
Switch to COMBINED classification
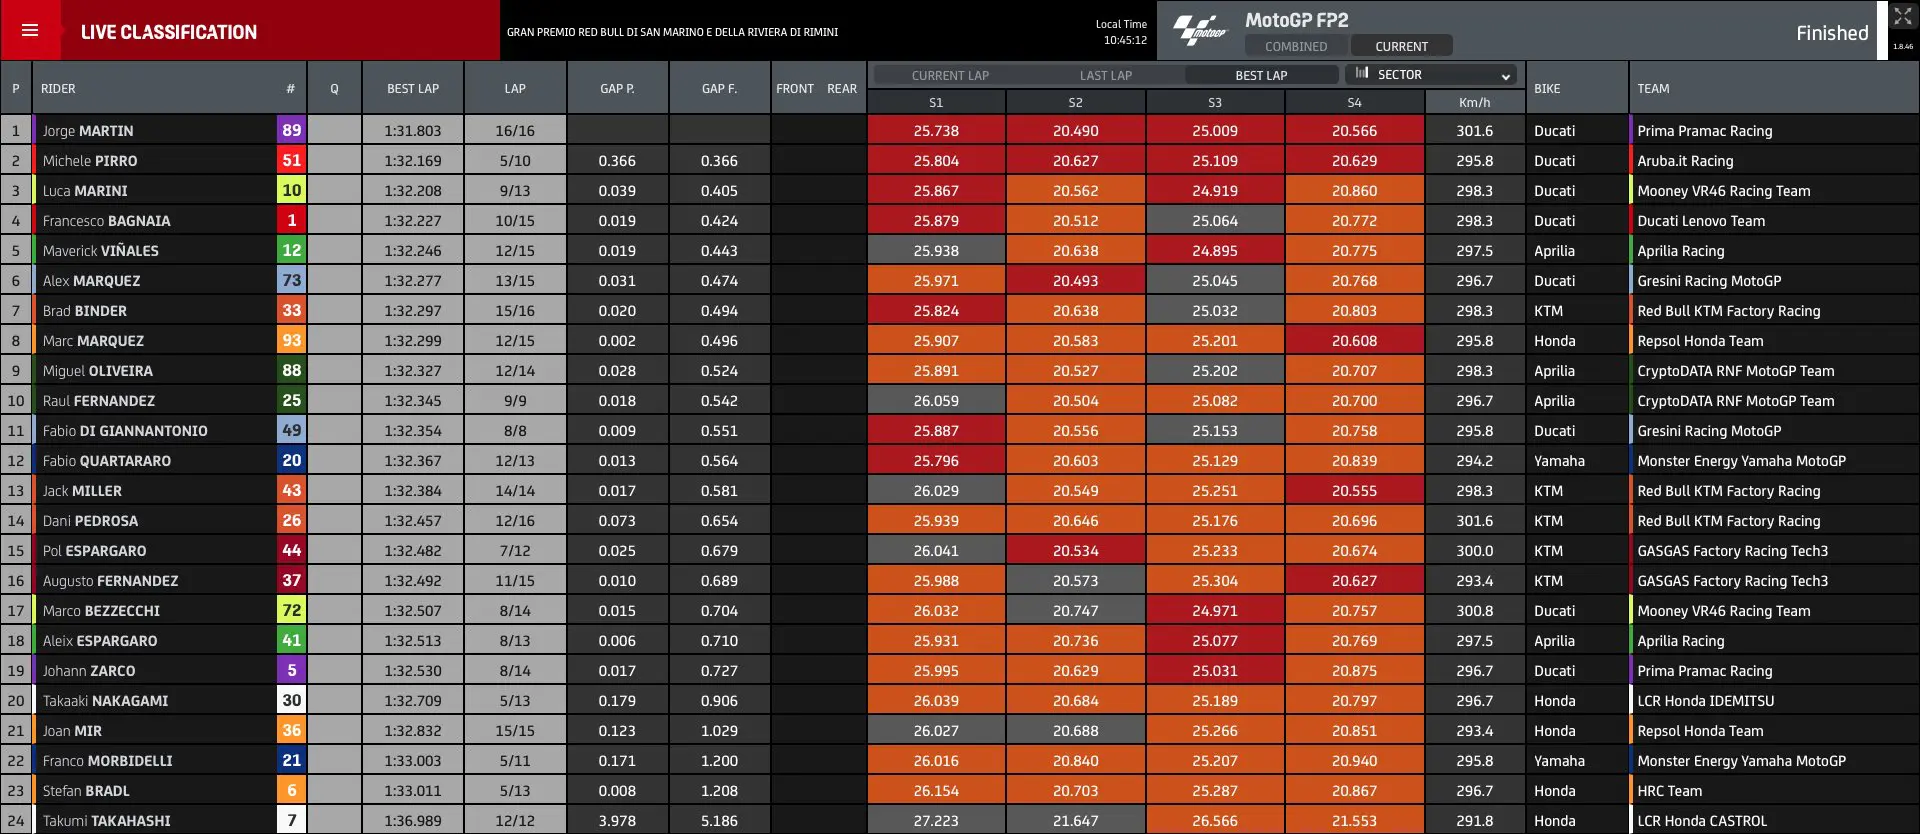[x=1296, y=46]
